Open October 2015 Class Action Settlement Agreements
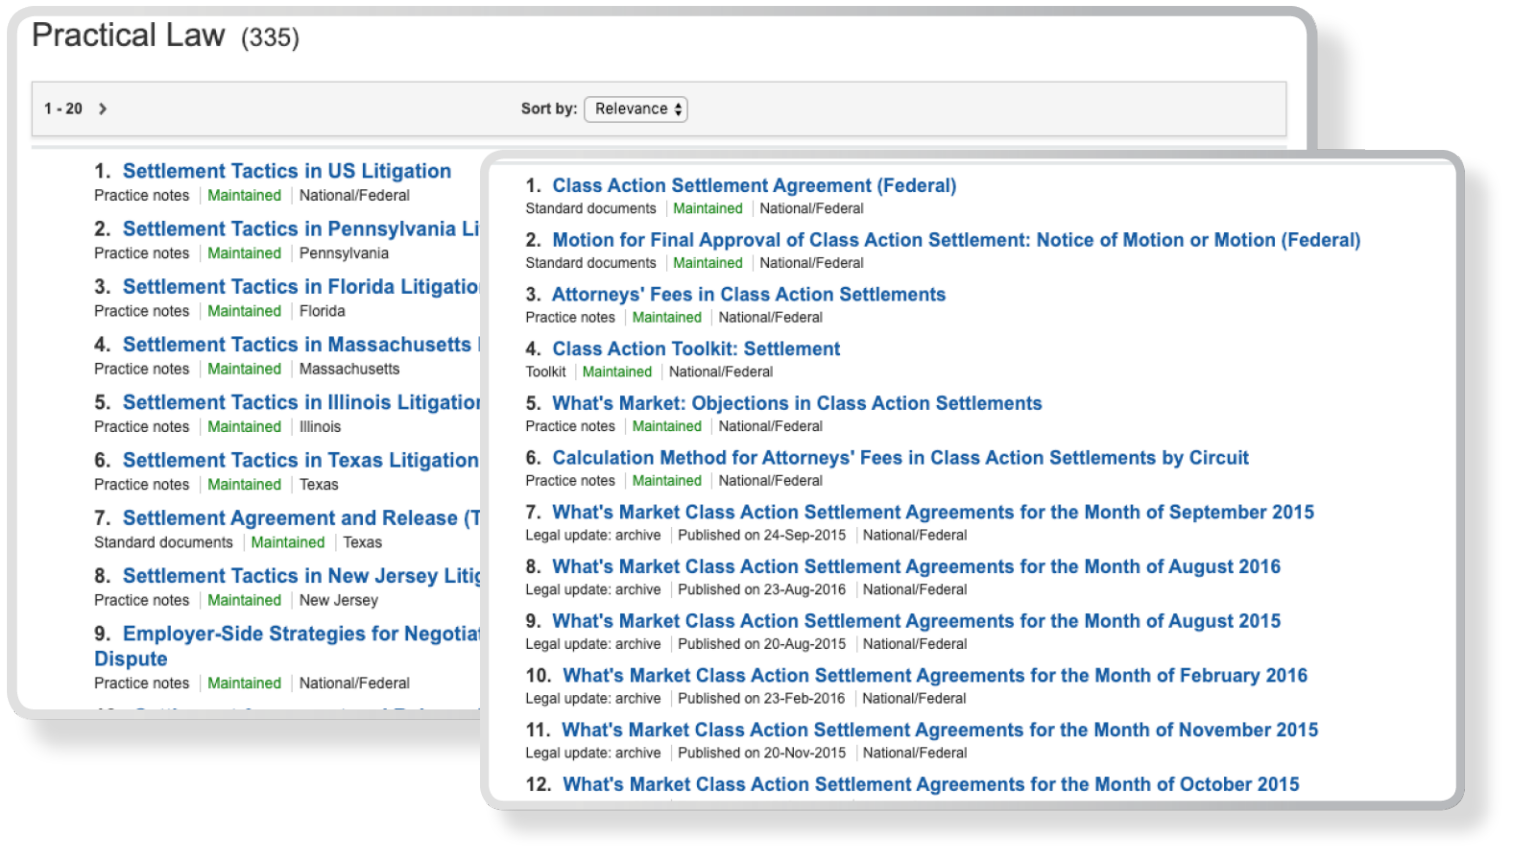 point(931,785)
